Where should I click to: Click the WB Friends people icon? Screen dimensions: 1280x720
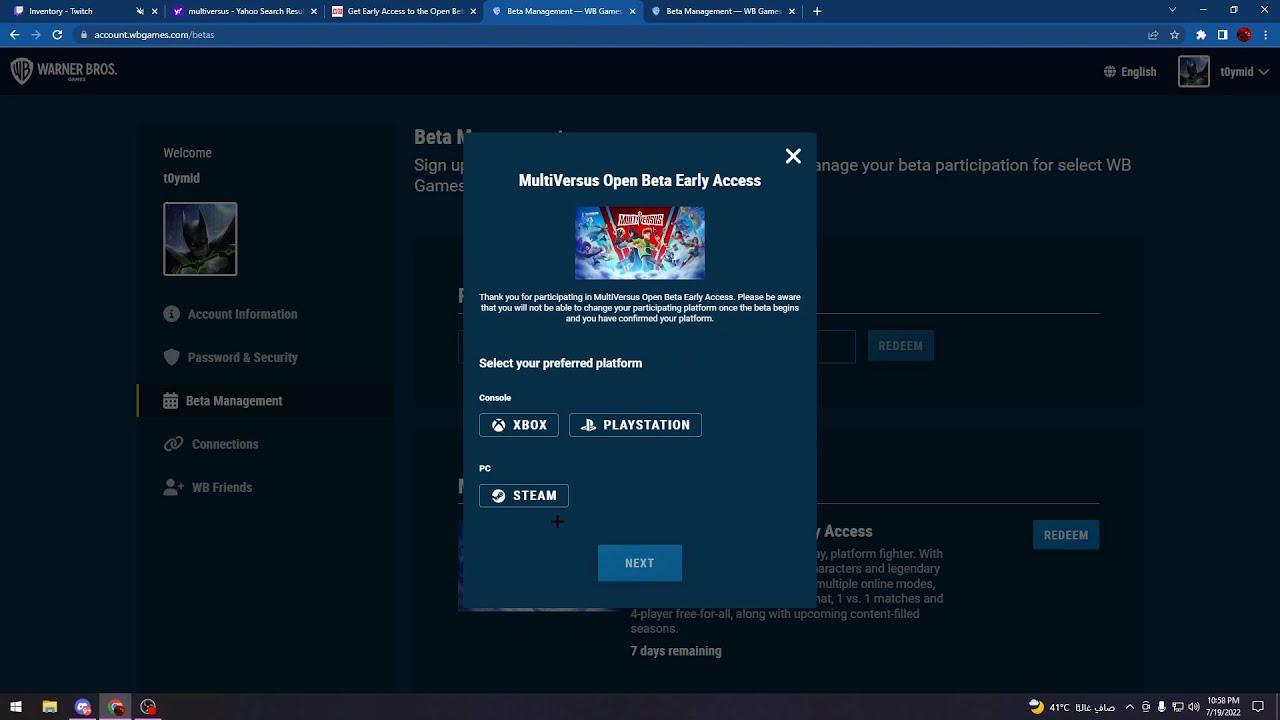(x=173, y=487)
